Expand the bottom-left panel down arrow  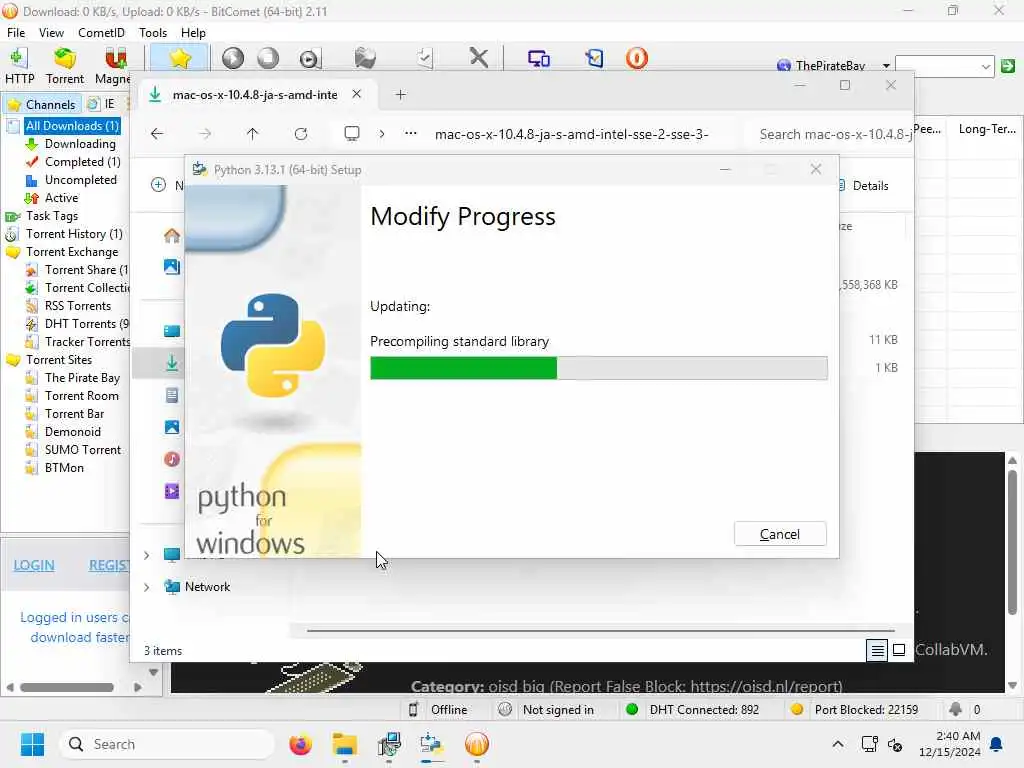153,672
